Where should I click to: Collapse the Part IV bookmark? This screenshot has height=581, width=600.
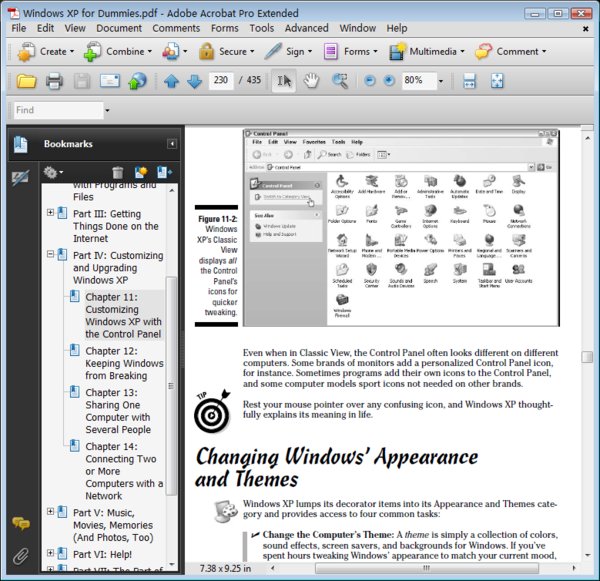click(x=51, y=254)
